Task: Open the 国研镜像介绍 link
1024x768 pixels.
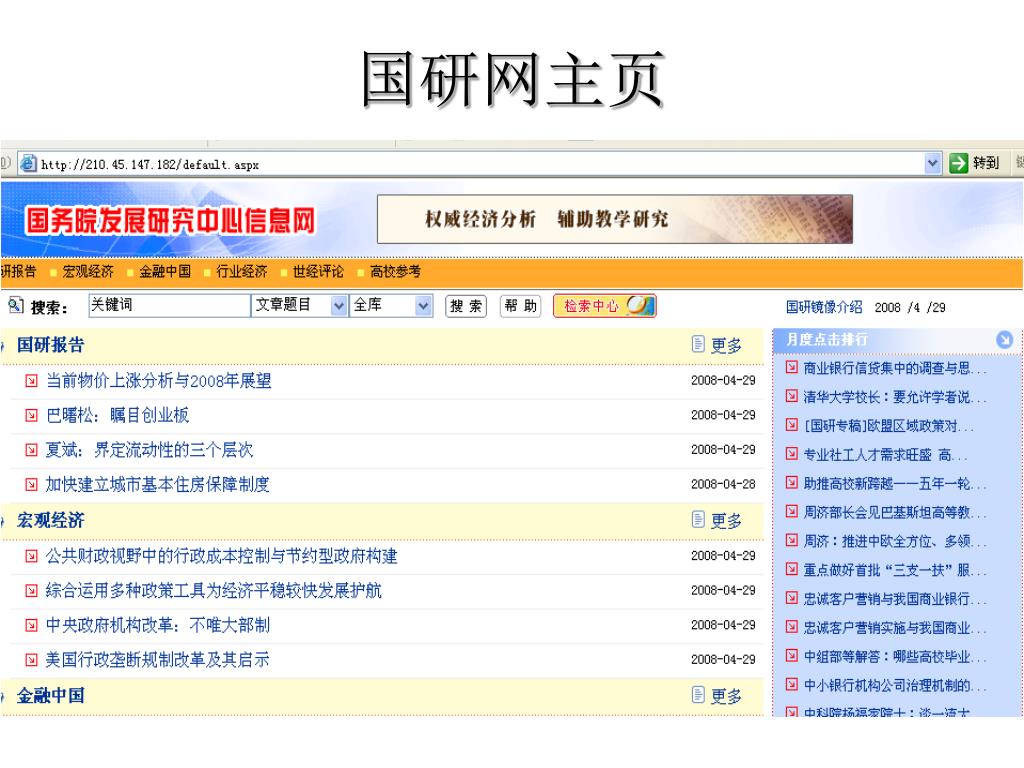Action: pyautogui.click(x=824, y=307)
